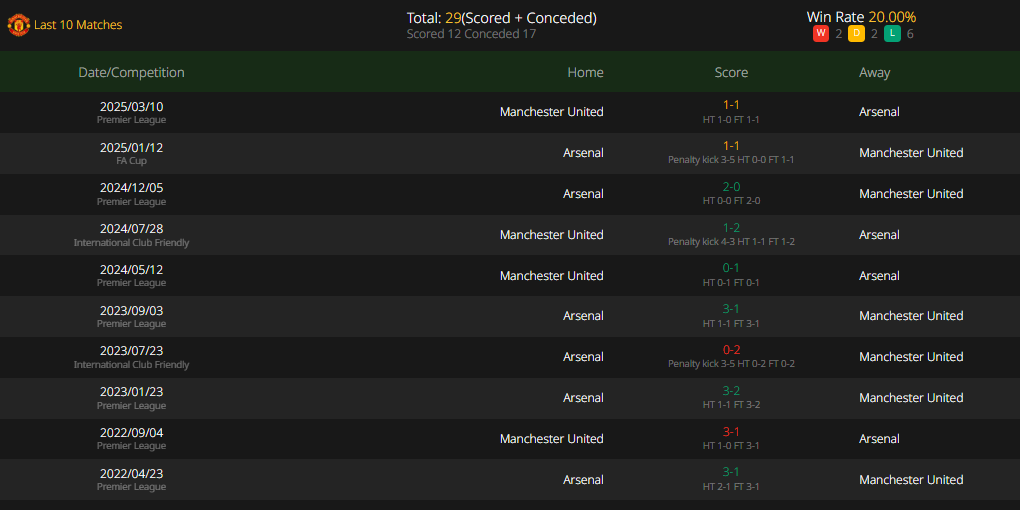This screenshot has width=1020, height=510.
Task: Open the 2024/05/12 match with 0-1 score
Action: coord(510,276)
